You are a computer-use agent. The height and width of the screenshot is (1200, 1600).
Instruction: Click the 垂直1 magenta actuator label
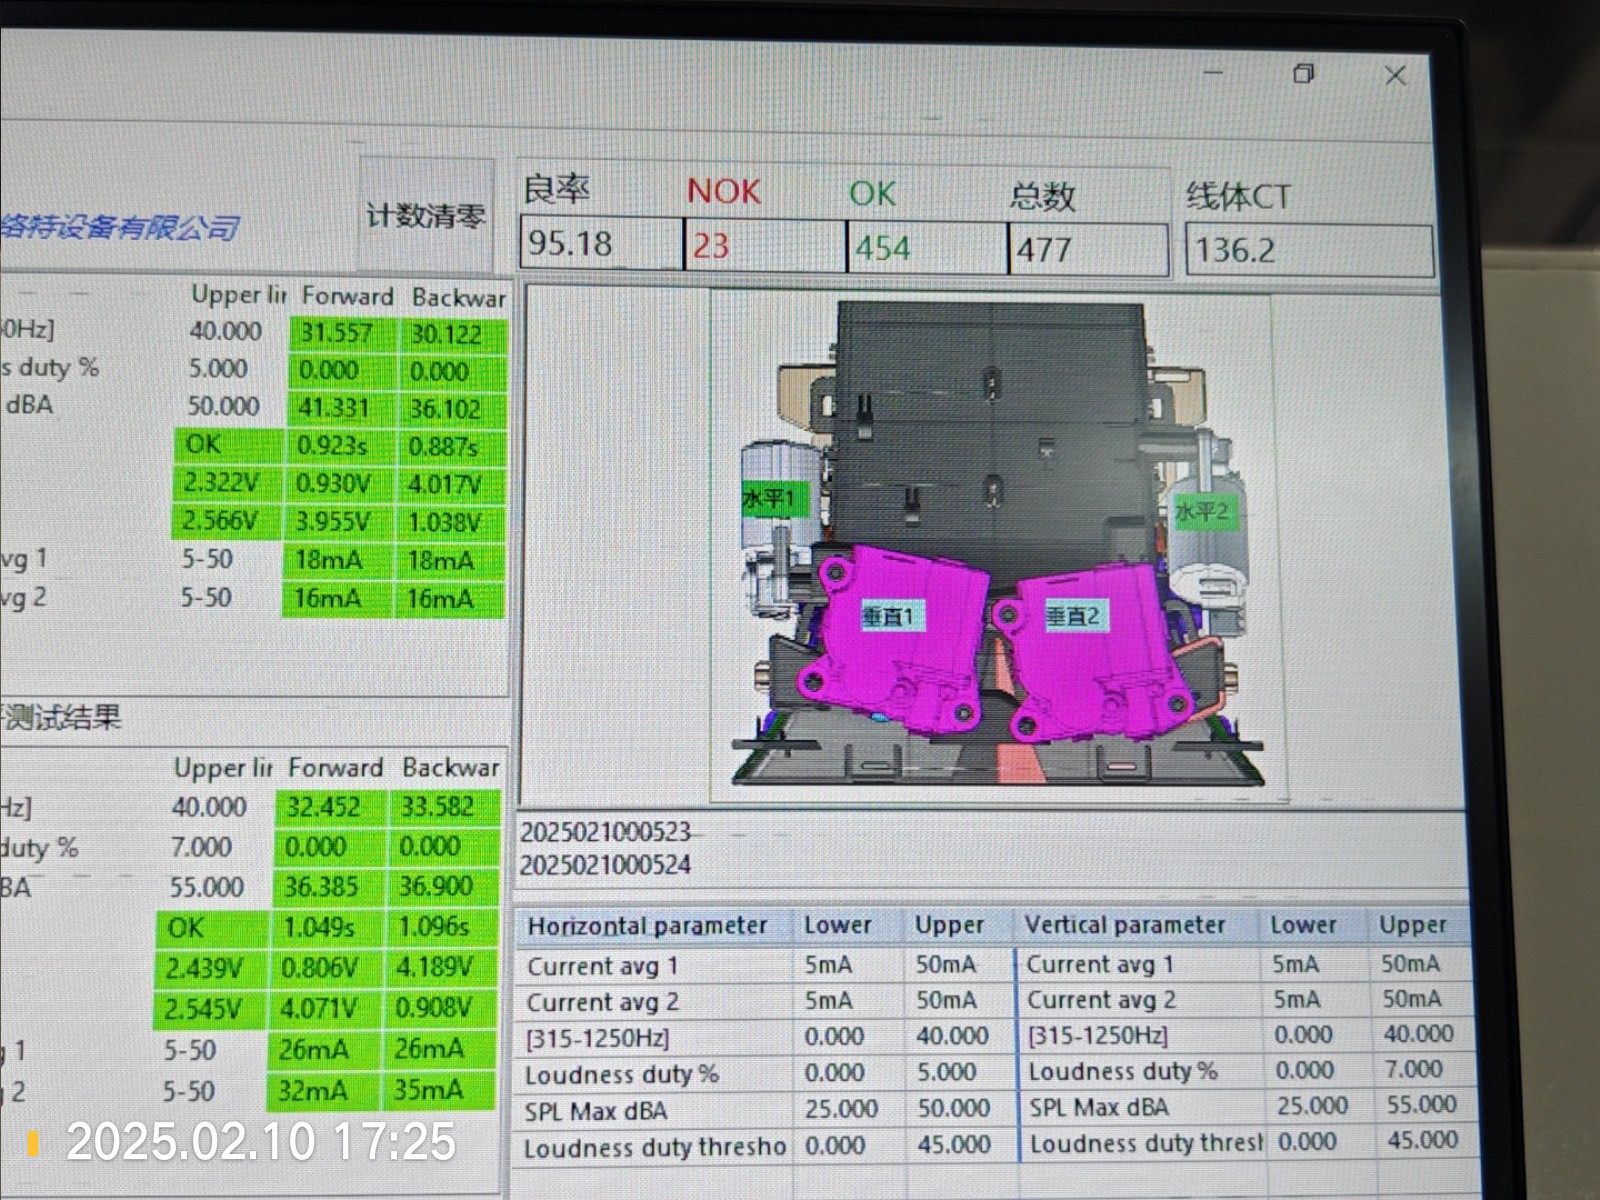pyautogui.click(x=887, y=617)
